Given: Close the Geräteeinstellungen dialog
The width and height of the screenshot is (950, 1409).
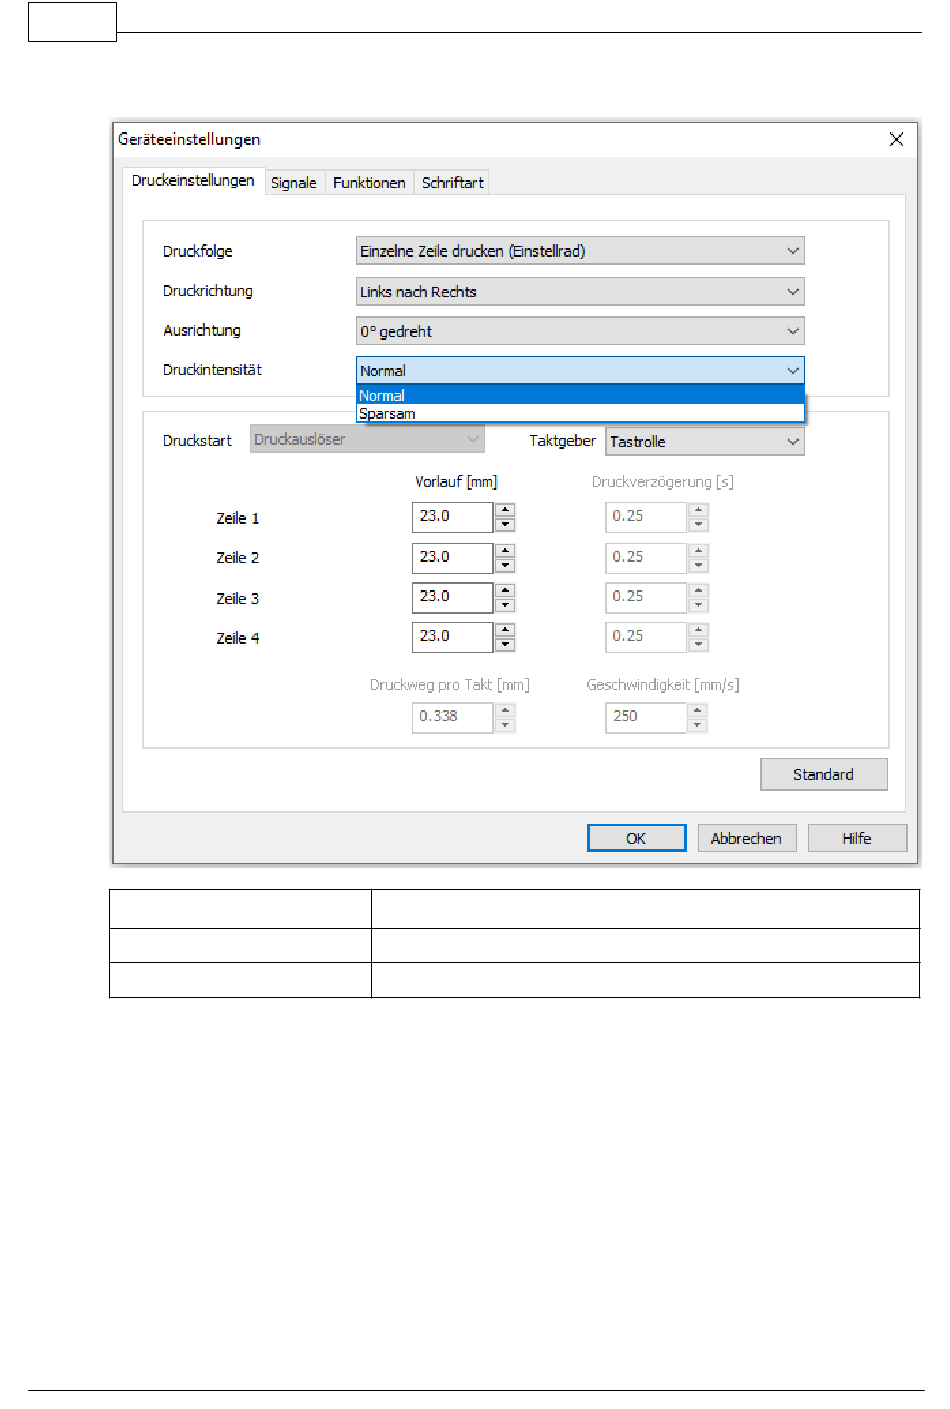Looking at the screenshot, I should [896, 139].
